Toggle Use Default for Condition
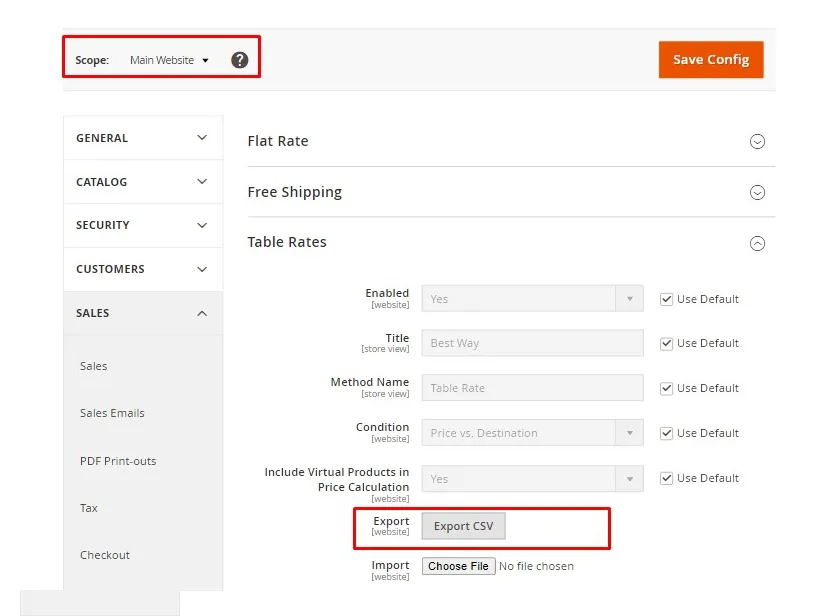This screenshot has height=616, width=837. pos(666,433)
